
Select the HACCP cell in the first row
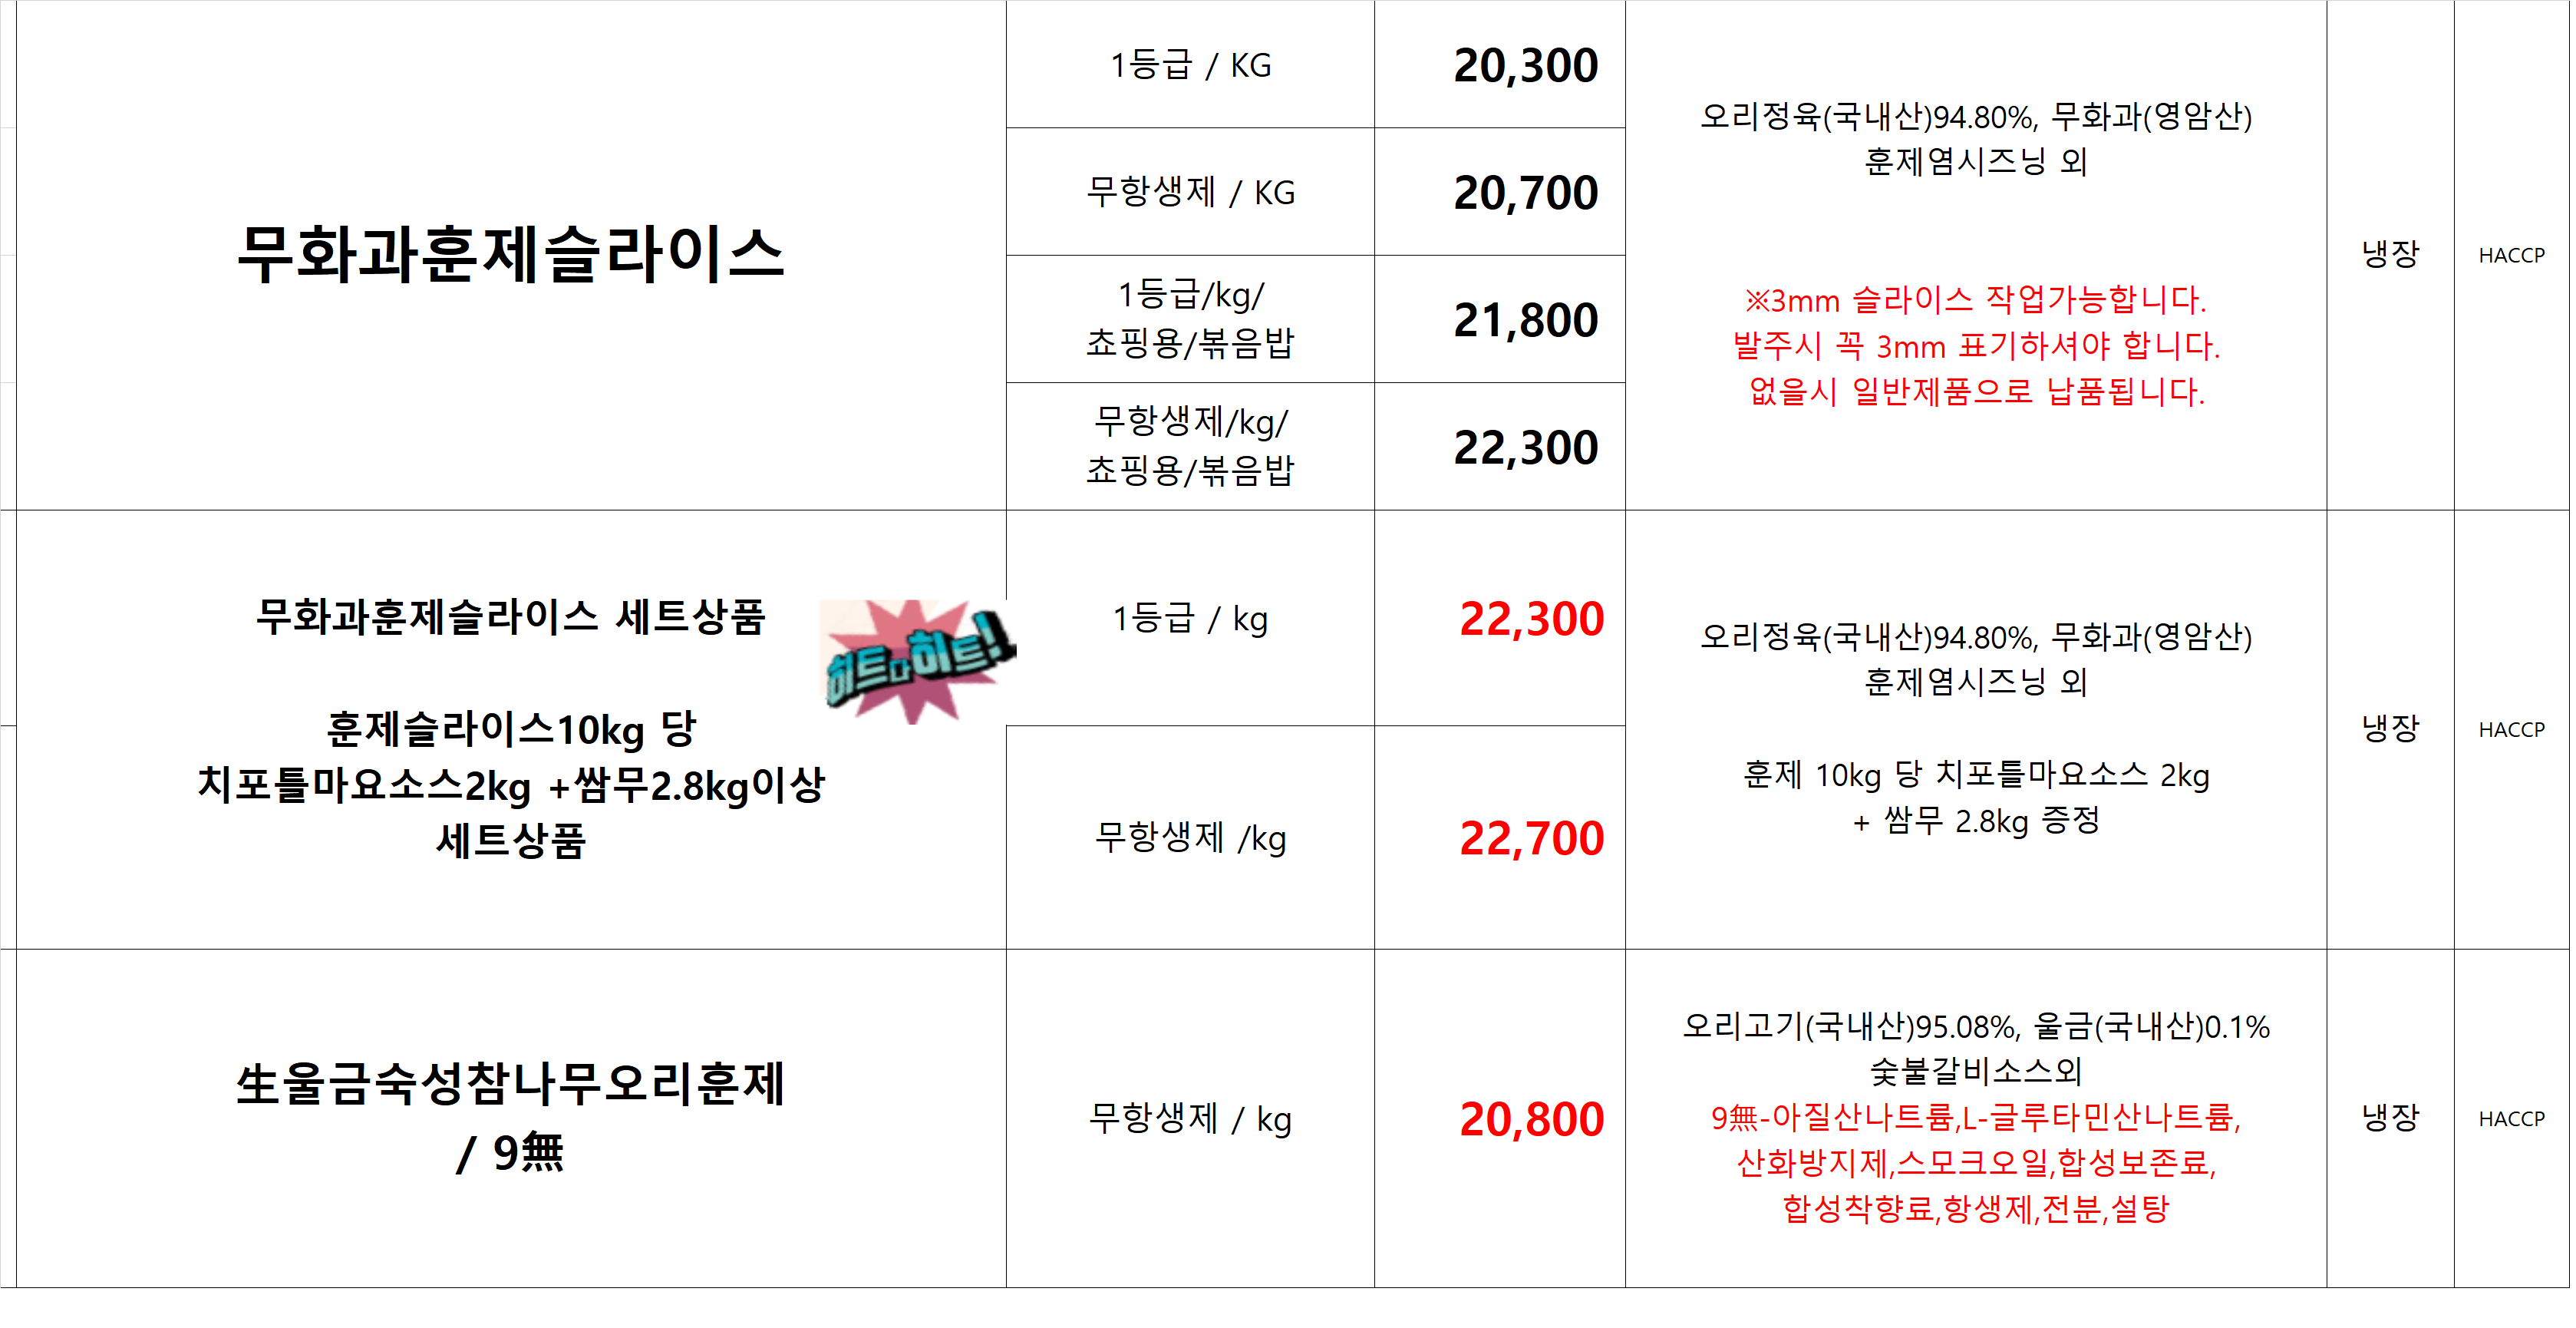point(2511,255)
